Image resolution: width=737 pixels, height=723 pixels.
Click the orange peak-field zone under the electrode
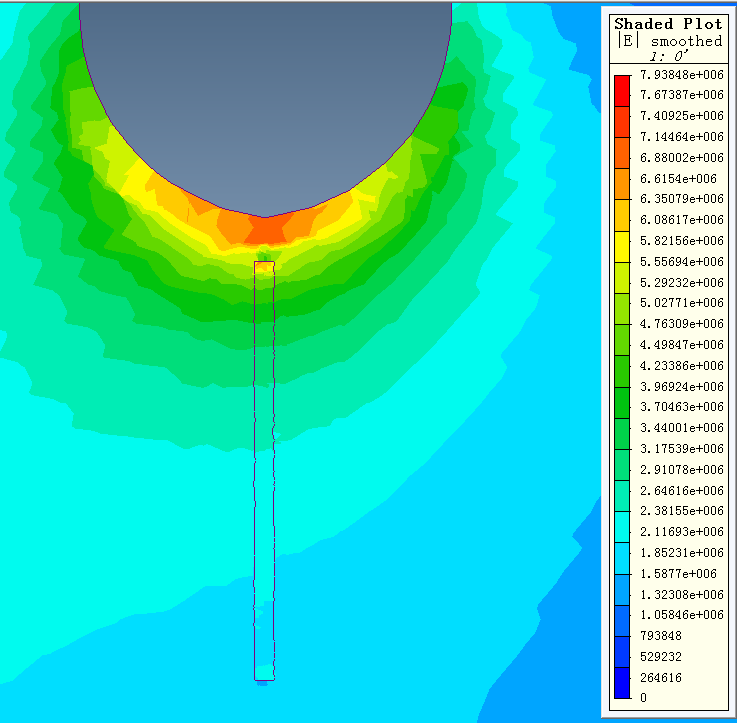click(x=265, y=229)
